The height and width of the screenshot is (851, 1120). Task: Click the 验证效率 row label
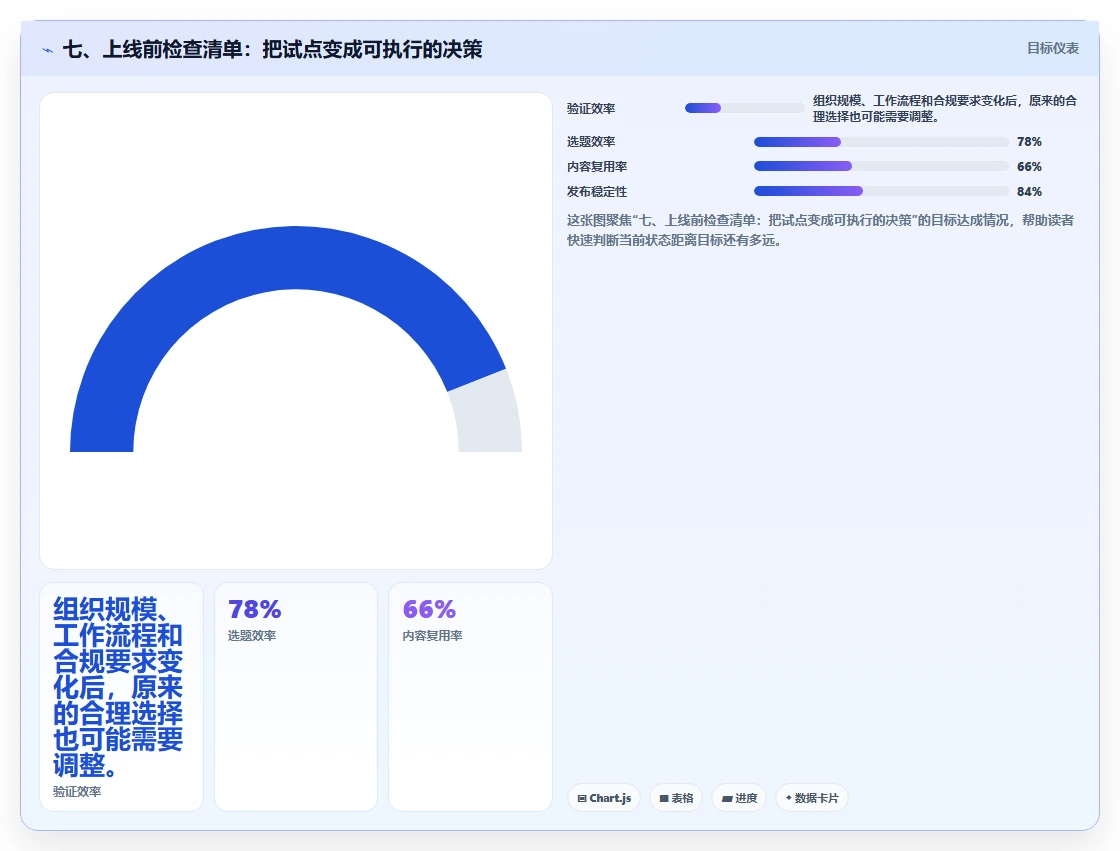(x=591, y=109)
